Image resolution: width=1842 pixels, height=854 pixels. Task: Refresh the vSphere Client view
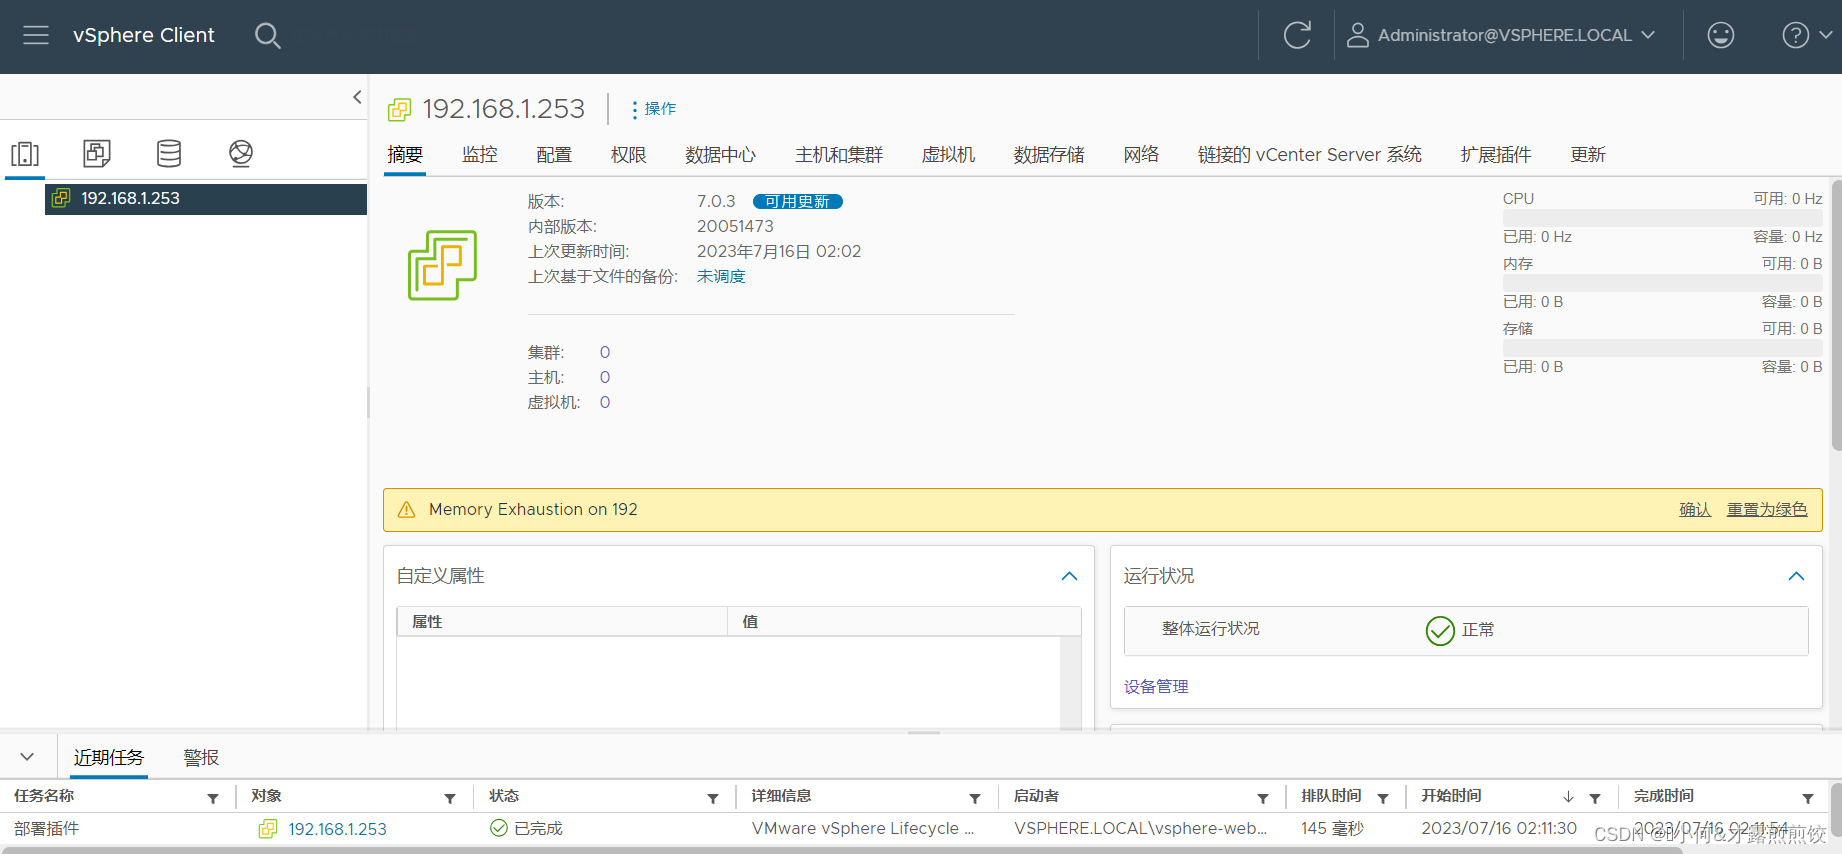click(1297, 35)
